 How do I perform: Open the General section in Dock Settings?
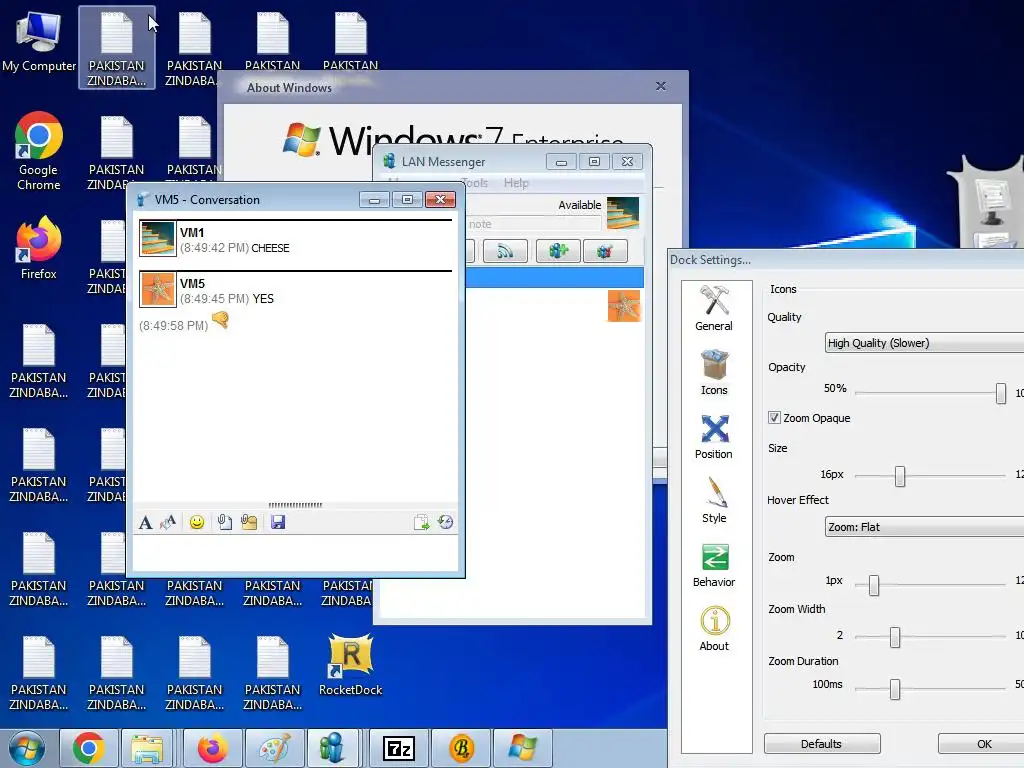pos(714,308)
